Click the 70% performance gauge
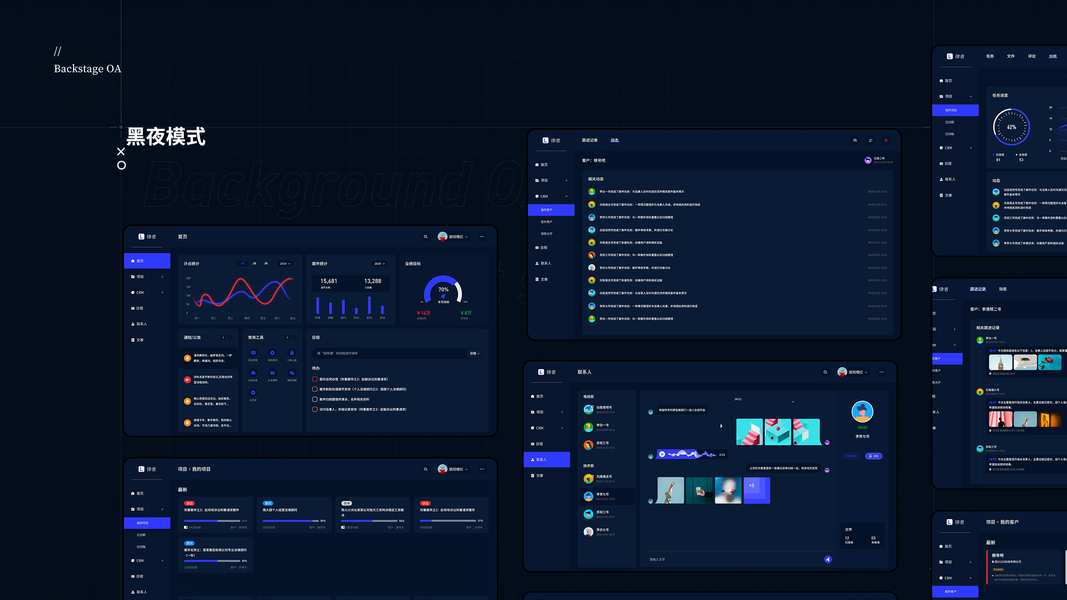 [443, 291]
